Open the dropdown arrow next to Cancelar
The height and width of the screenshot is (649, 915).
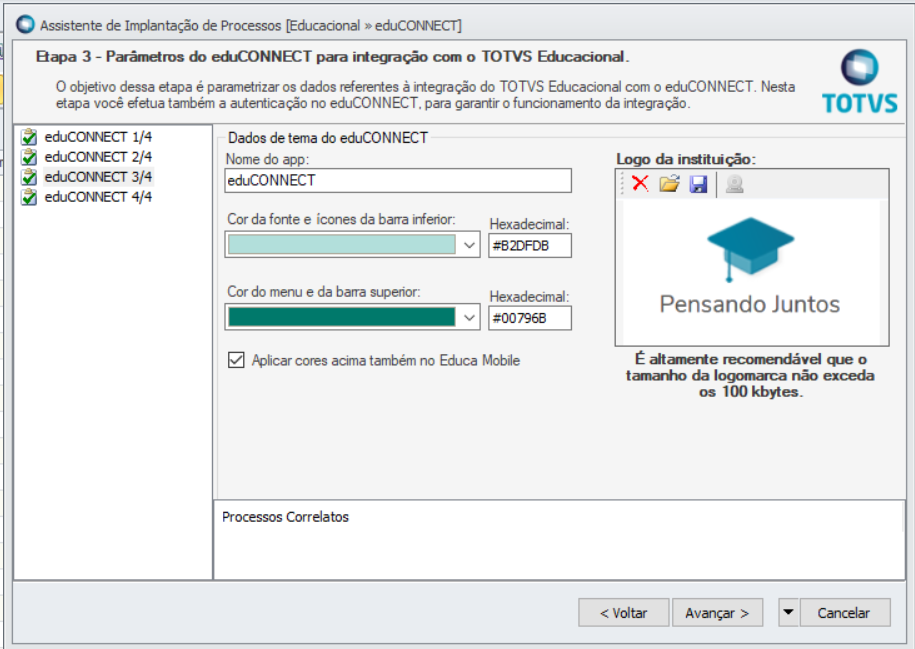(788, 612)
